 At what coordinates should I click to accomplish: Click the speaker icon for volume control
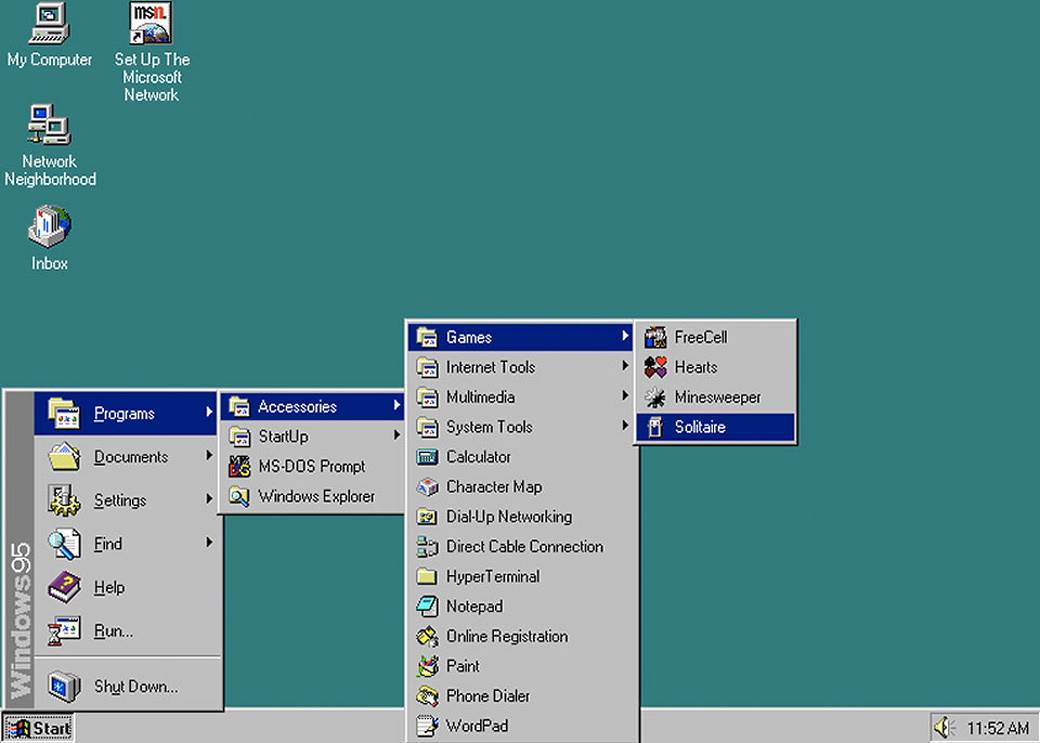click(945, 726)
